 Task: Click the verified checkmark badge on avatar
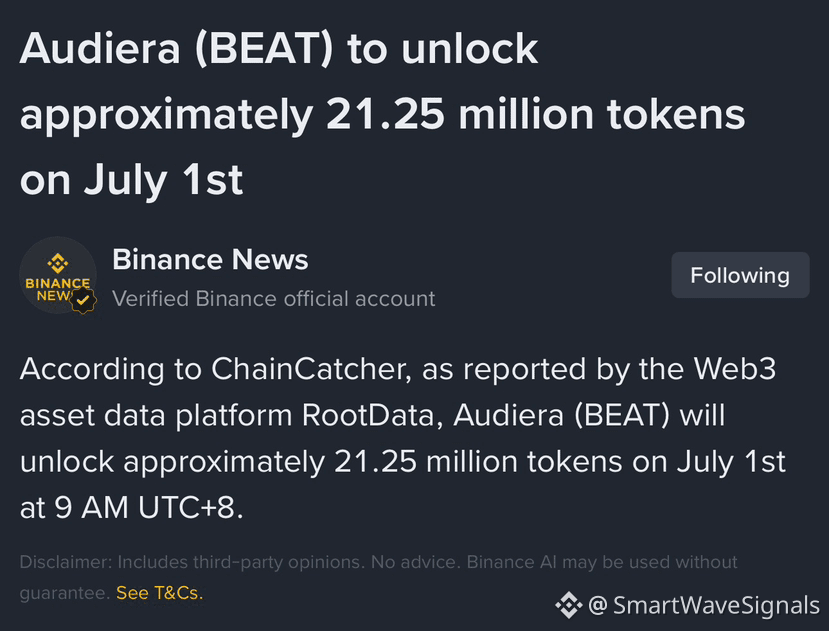[83, 300]
